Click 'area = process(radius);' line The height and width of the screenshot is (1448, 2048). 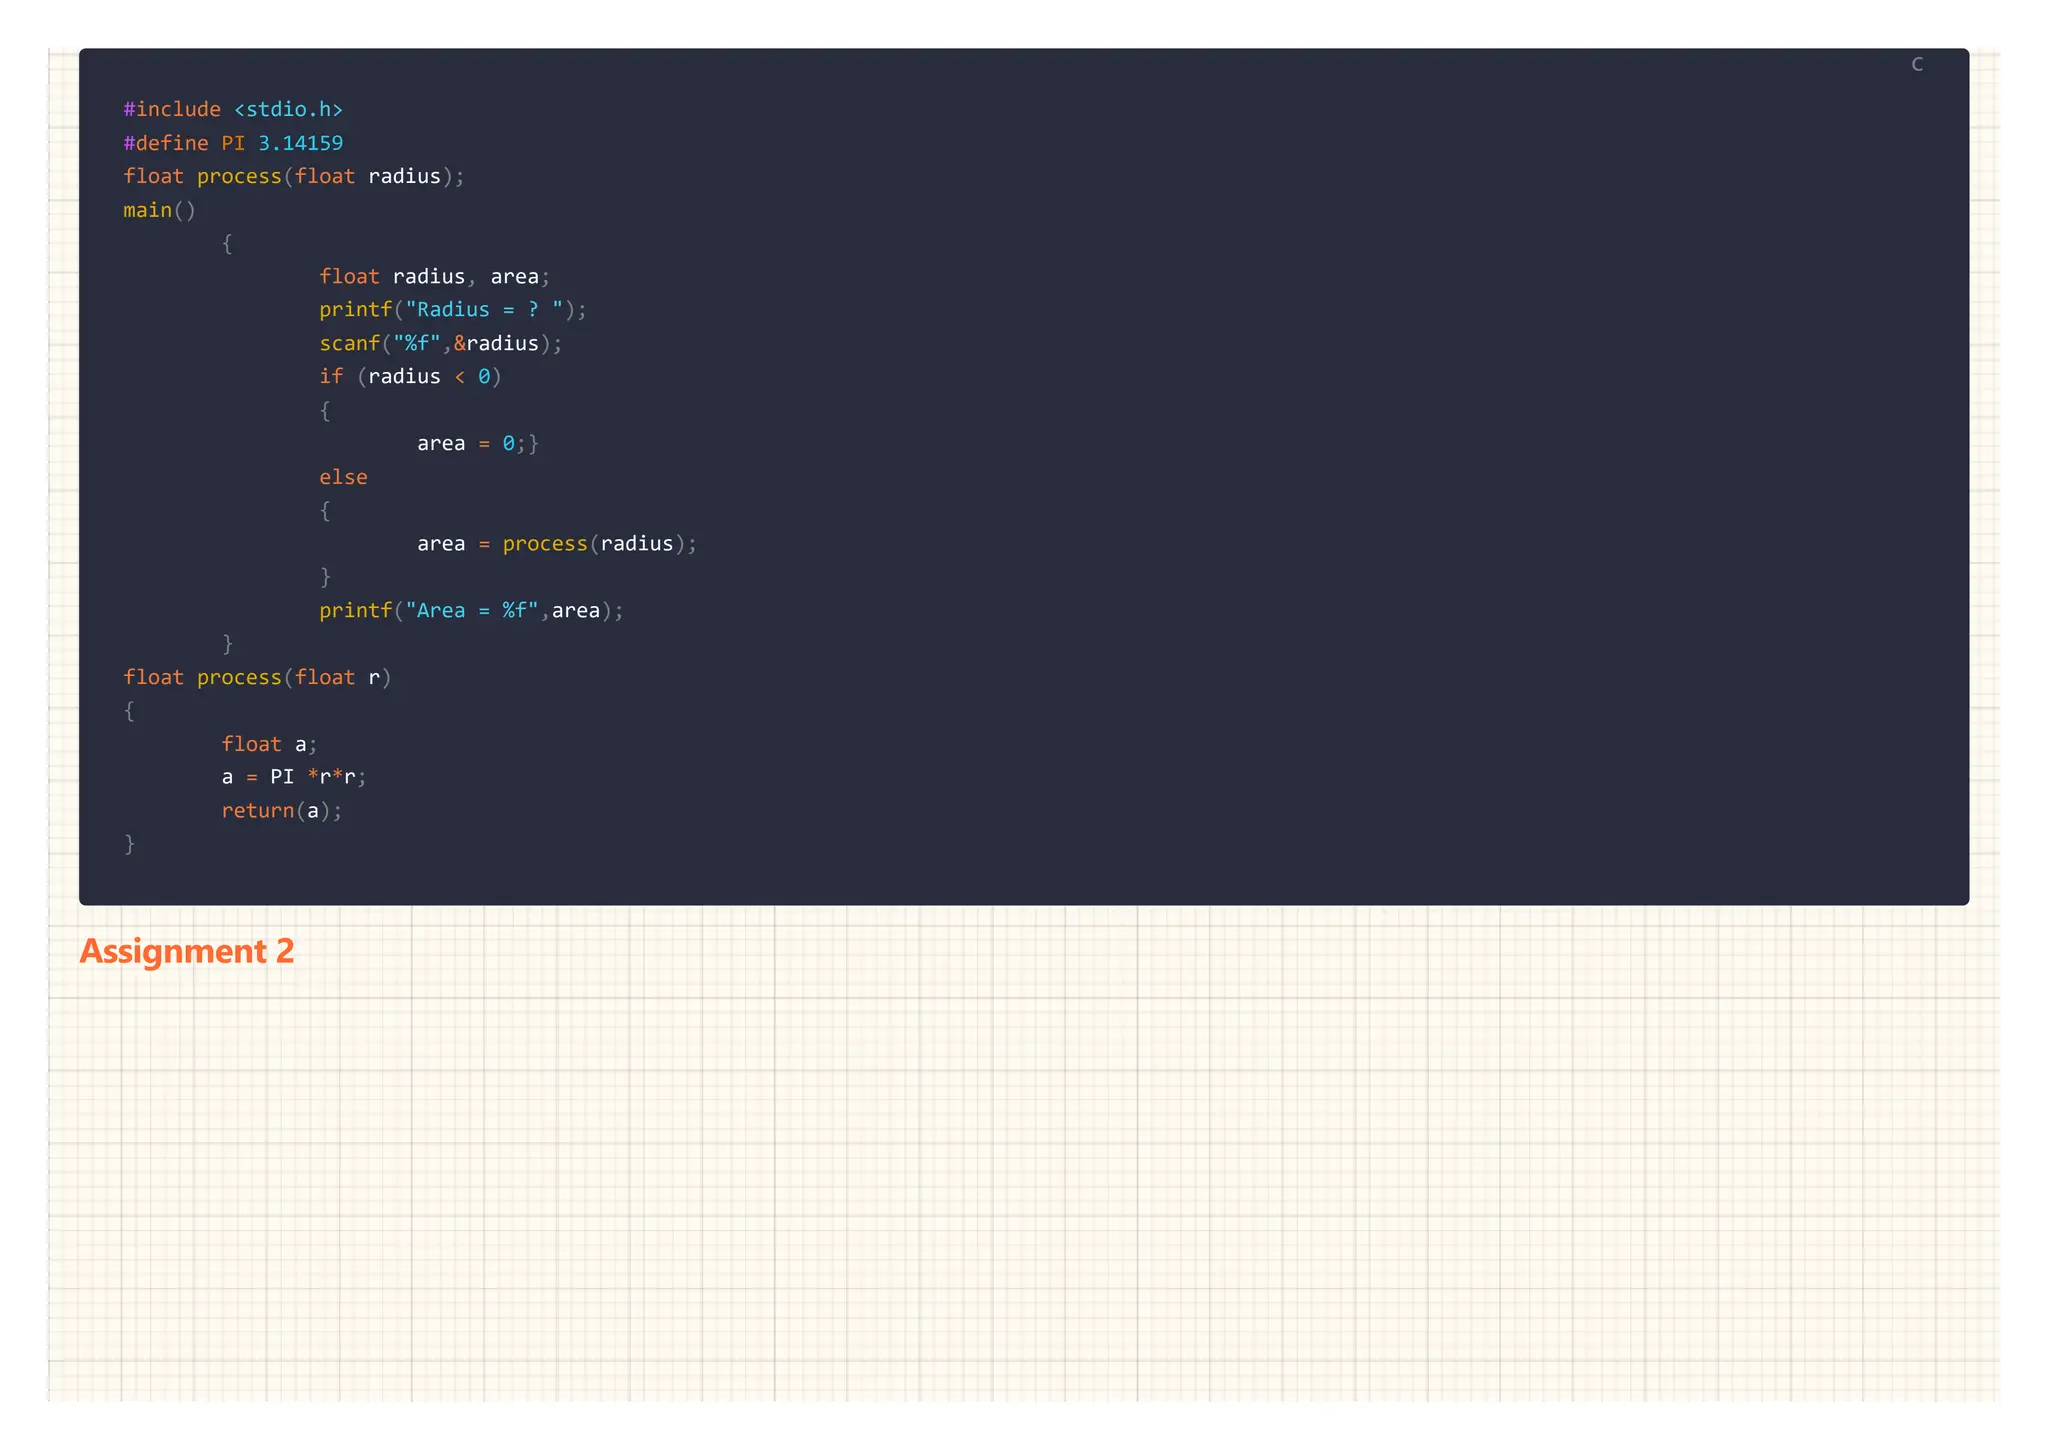coord(557,544)
